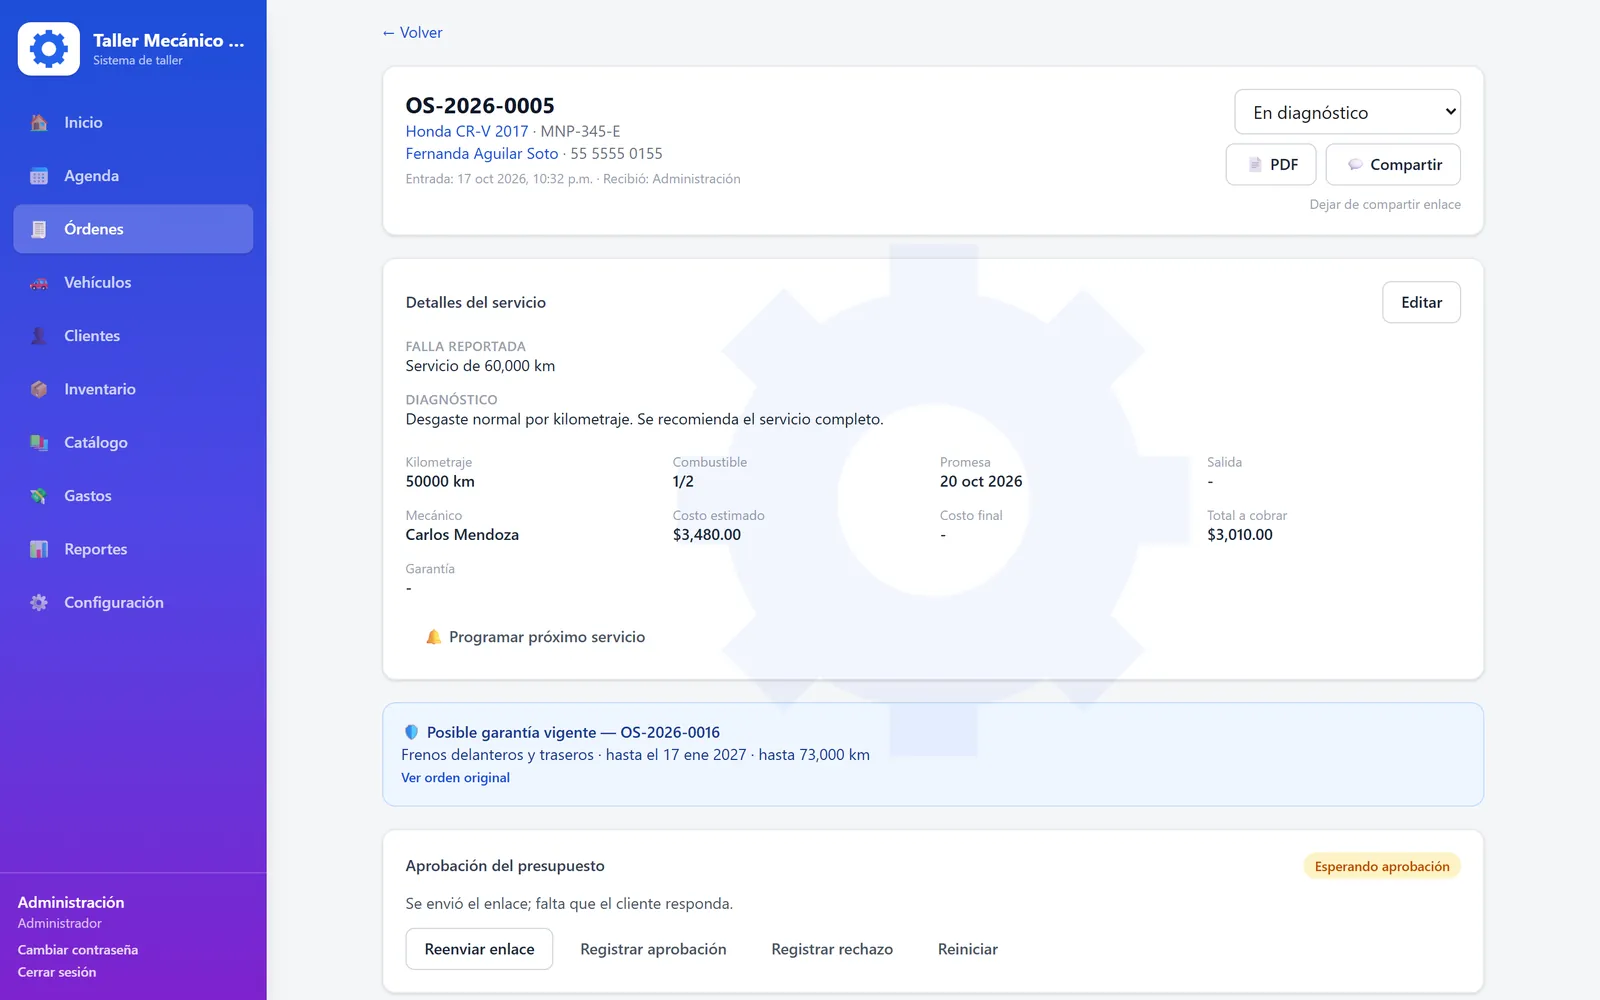Click the Compartir button
1600x1000 pixels.
tap(1393, 165)
